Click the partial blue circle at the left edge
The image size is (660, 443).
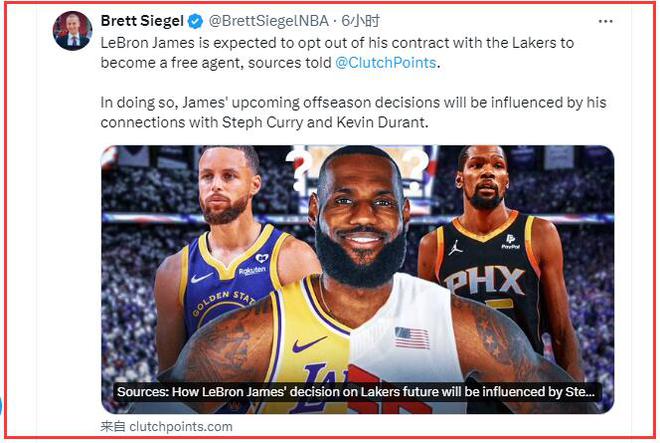[1, 406]
